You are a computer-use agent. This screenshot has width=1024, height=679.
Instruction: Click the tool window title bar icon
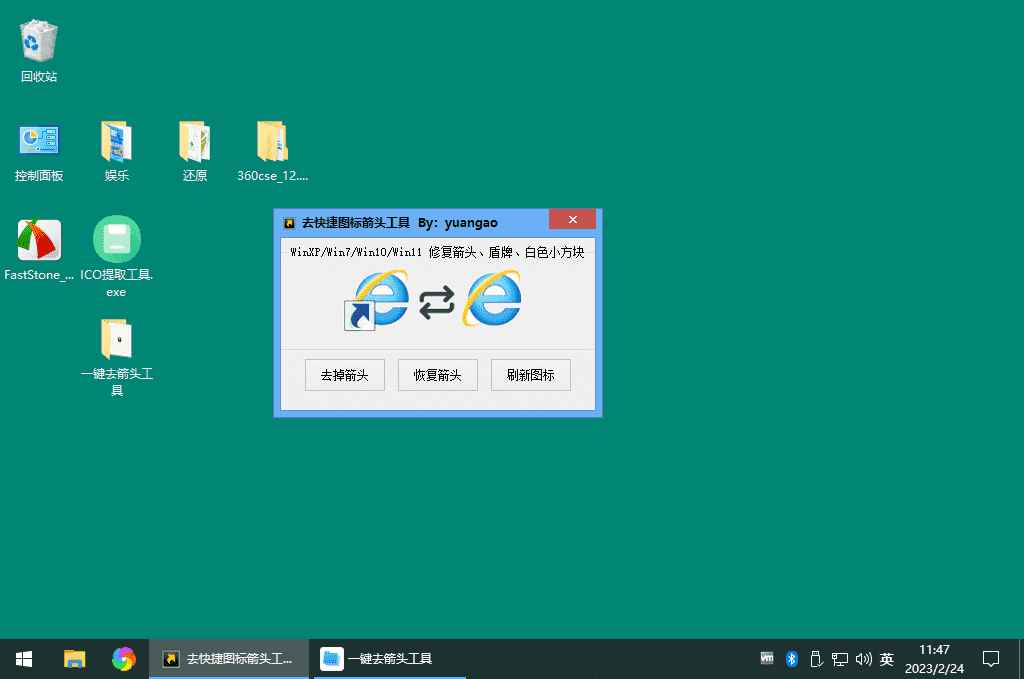[x=289, y=223]
